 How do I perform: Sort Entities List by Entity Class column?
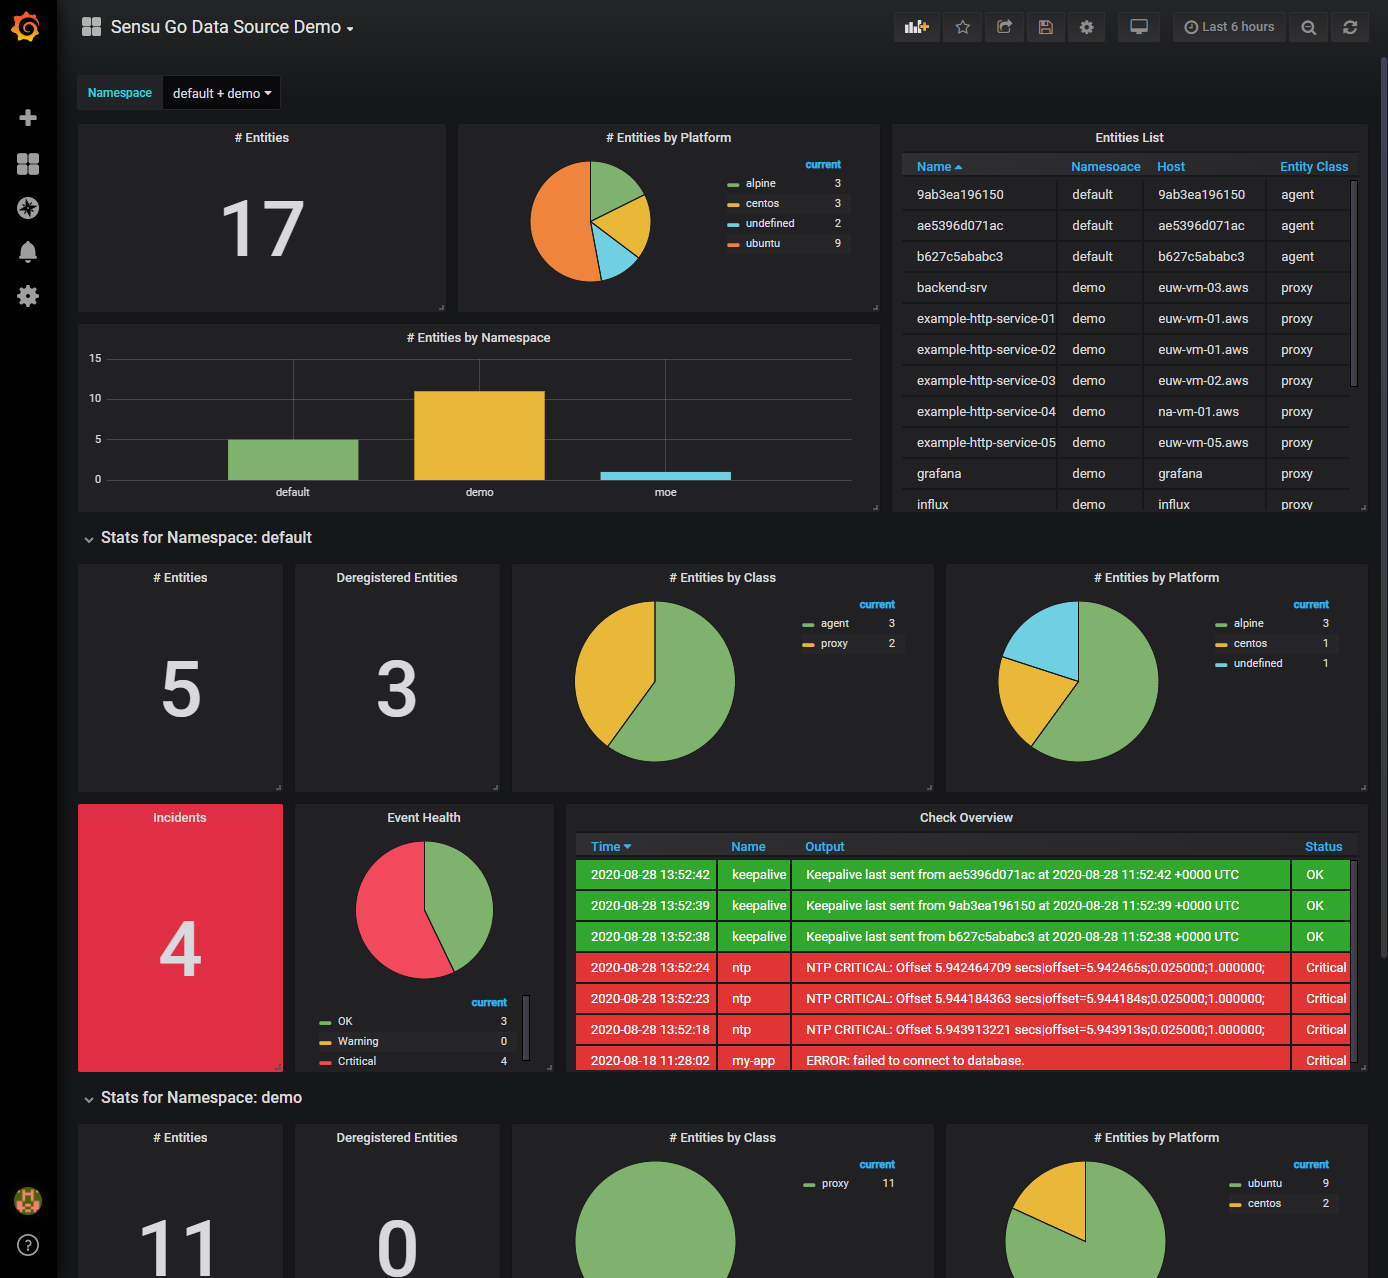(1314, 167)
